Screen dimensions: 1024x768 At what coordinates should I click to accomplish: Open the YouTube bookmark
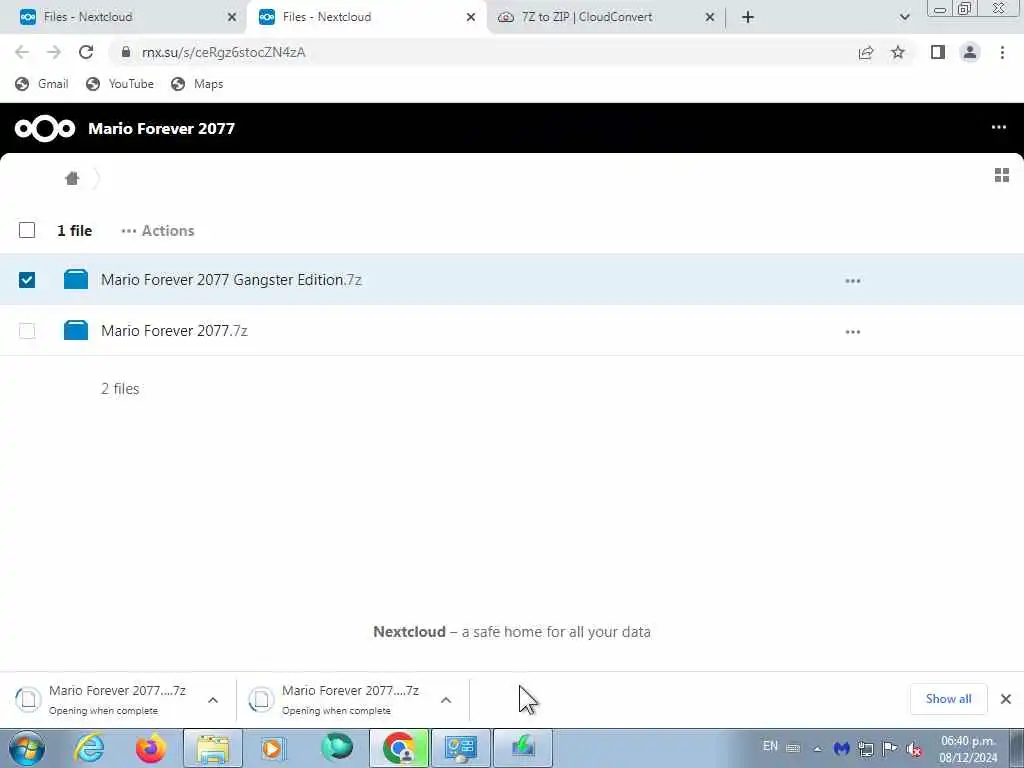(x=120, y=84)
